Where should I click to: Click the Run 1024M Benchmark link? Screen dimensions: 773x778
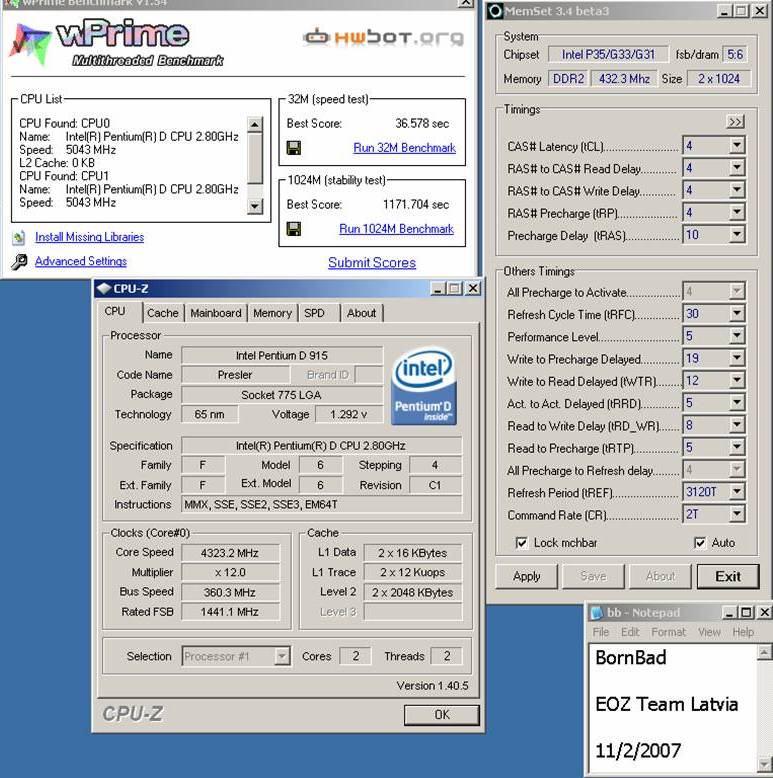(396, 229)
